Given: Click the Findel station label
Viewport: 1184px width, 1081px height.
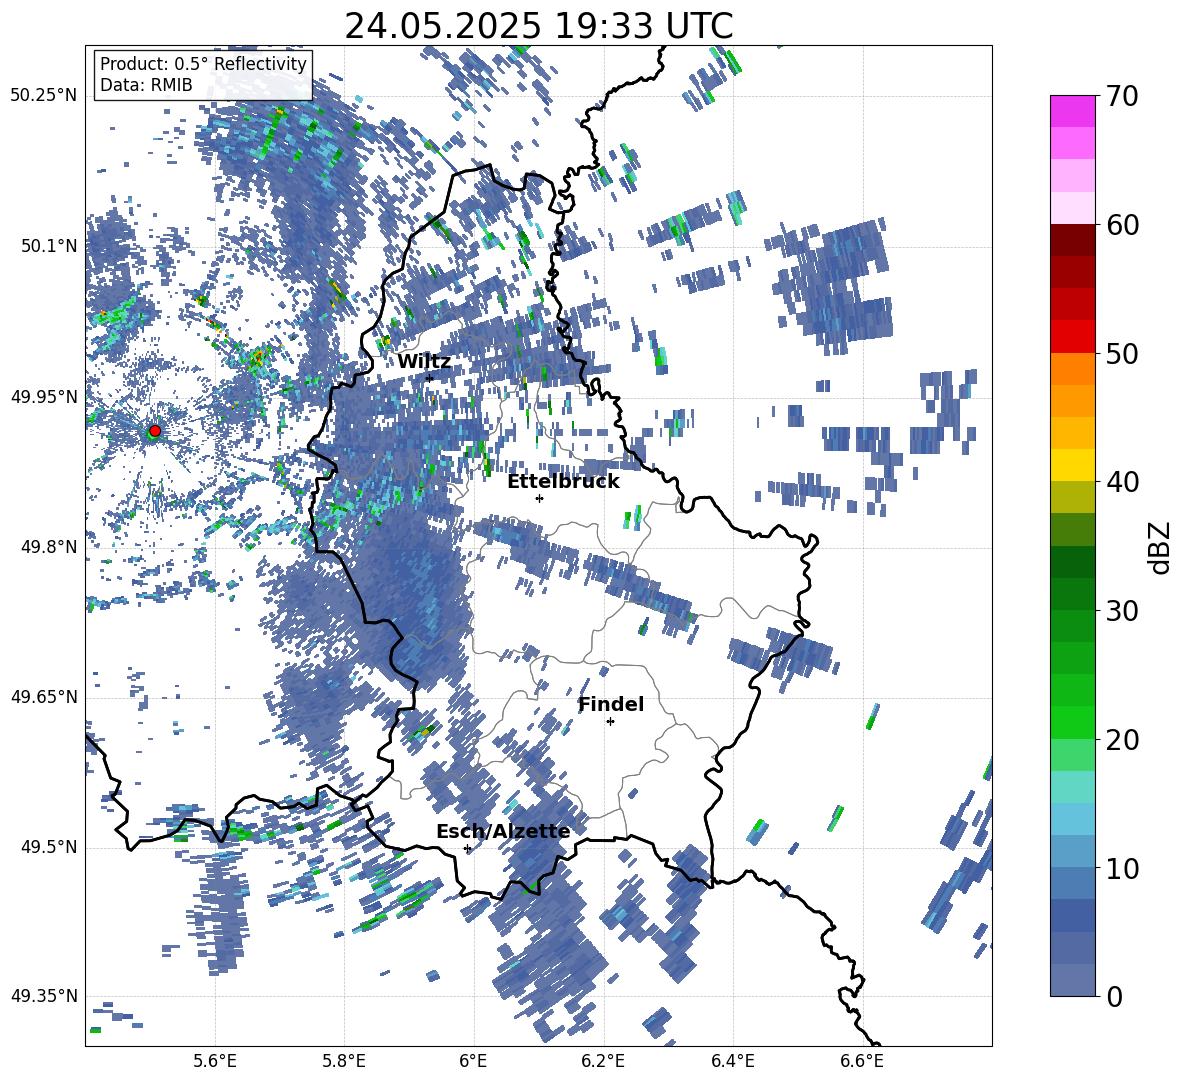Looking at the screenshot, I should 611,704.
